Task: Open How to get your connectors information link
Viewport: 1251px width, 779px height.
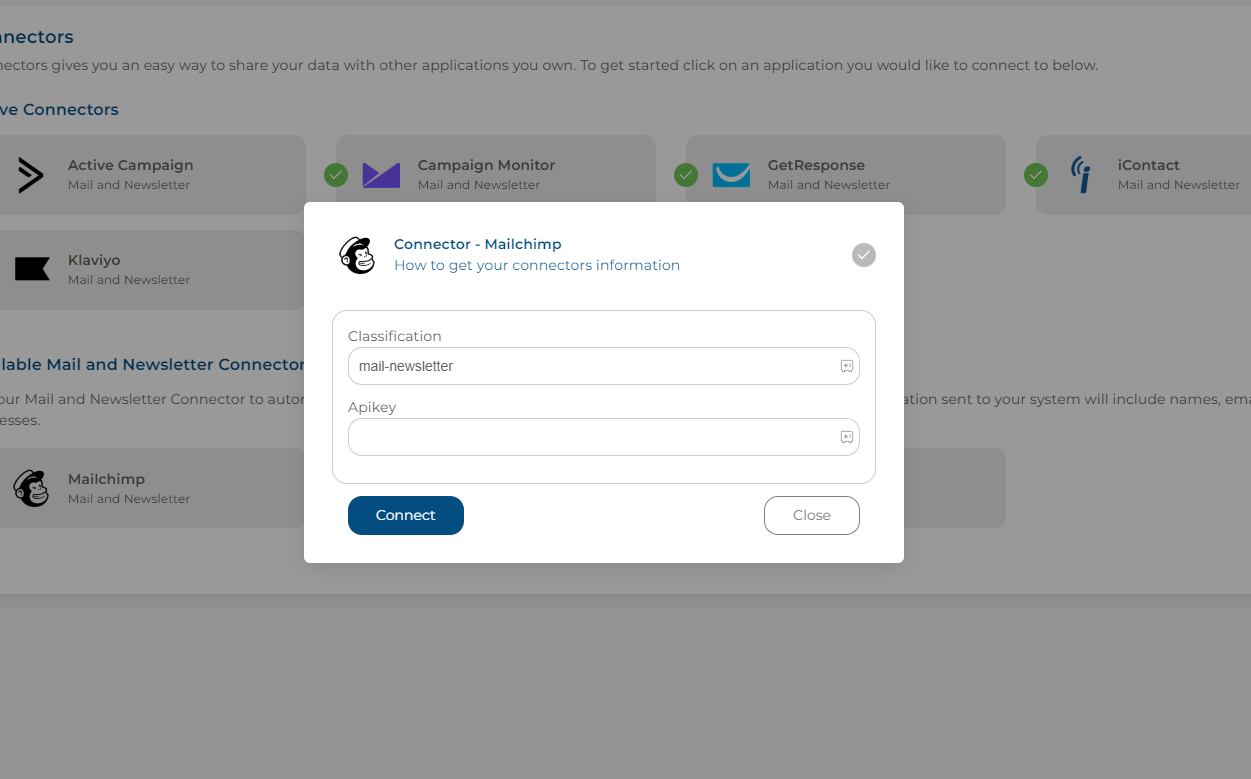Action: coord(537,265)
